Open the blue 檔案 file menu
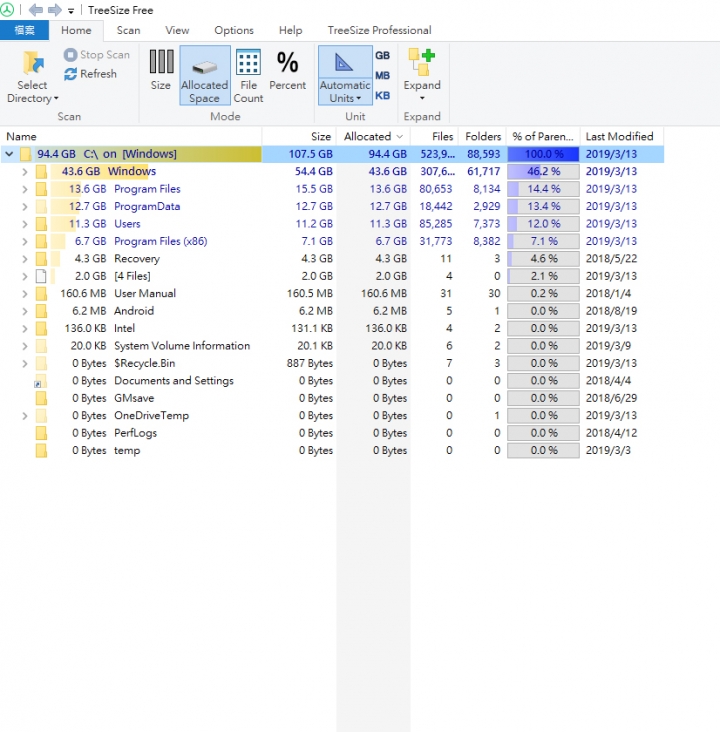The width and height of the screenshot is (720, 732). tap(24, 30)
